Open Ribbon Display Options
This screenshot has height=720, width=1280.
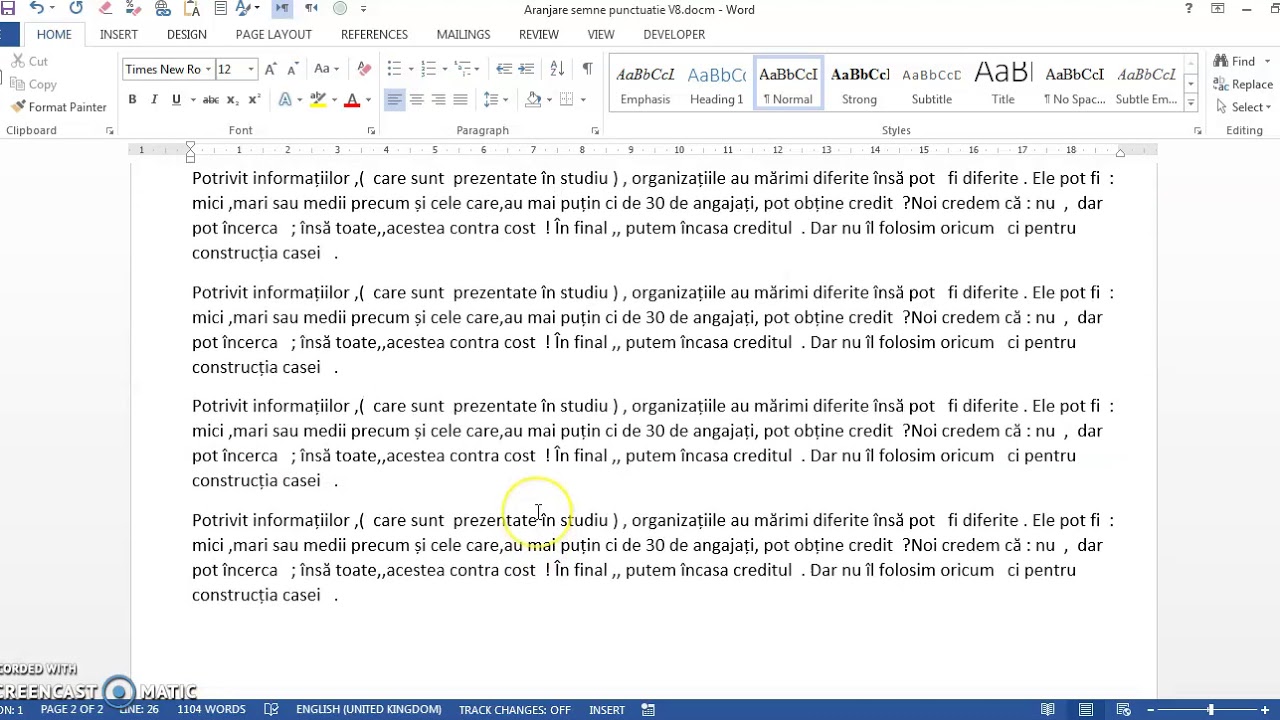(x=1218, y=9)
